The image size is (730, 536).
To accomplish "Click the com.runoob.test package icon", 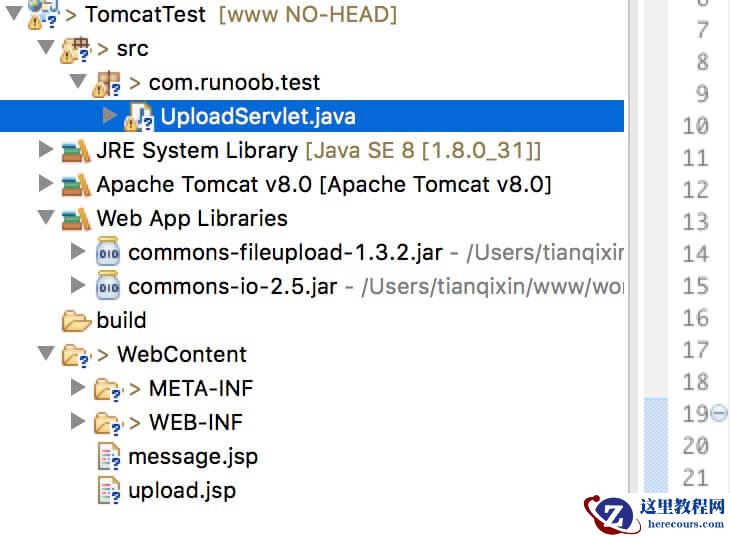I will pos(107,83).
